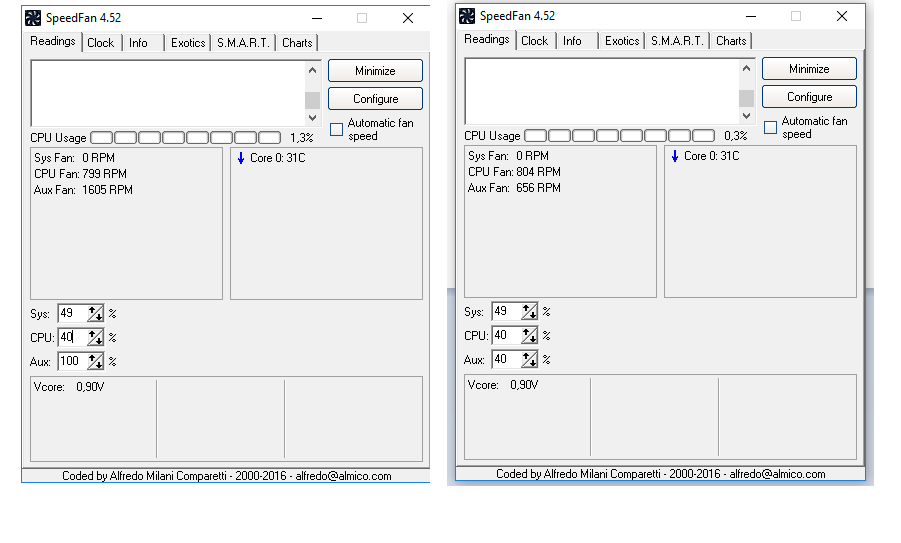Click log text area in right window

pos(602,91)
